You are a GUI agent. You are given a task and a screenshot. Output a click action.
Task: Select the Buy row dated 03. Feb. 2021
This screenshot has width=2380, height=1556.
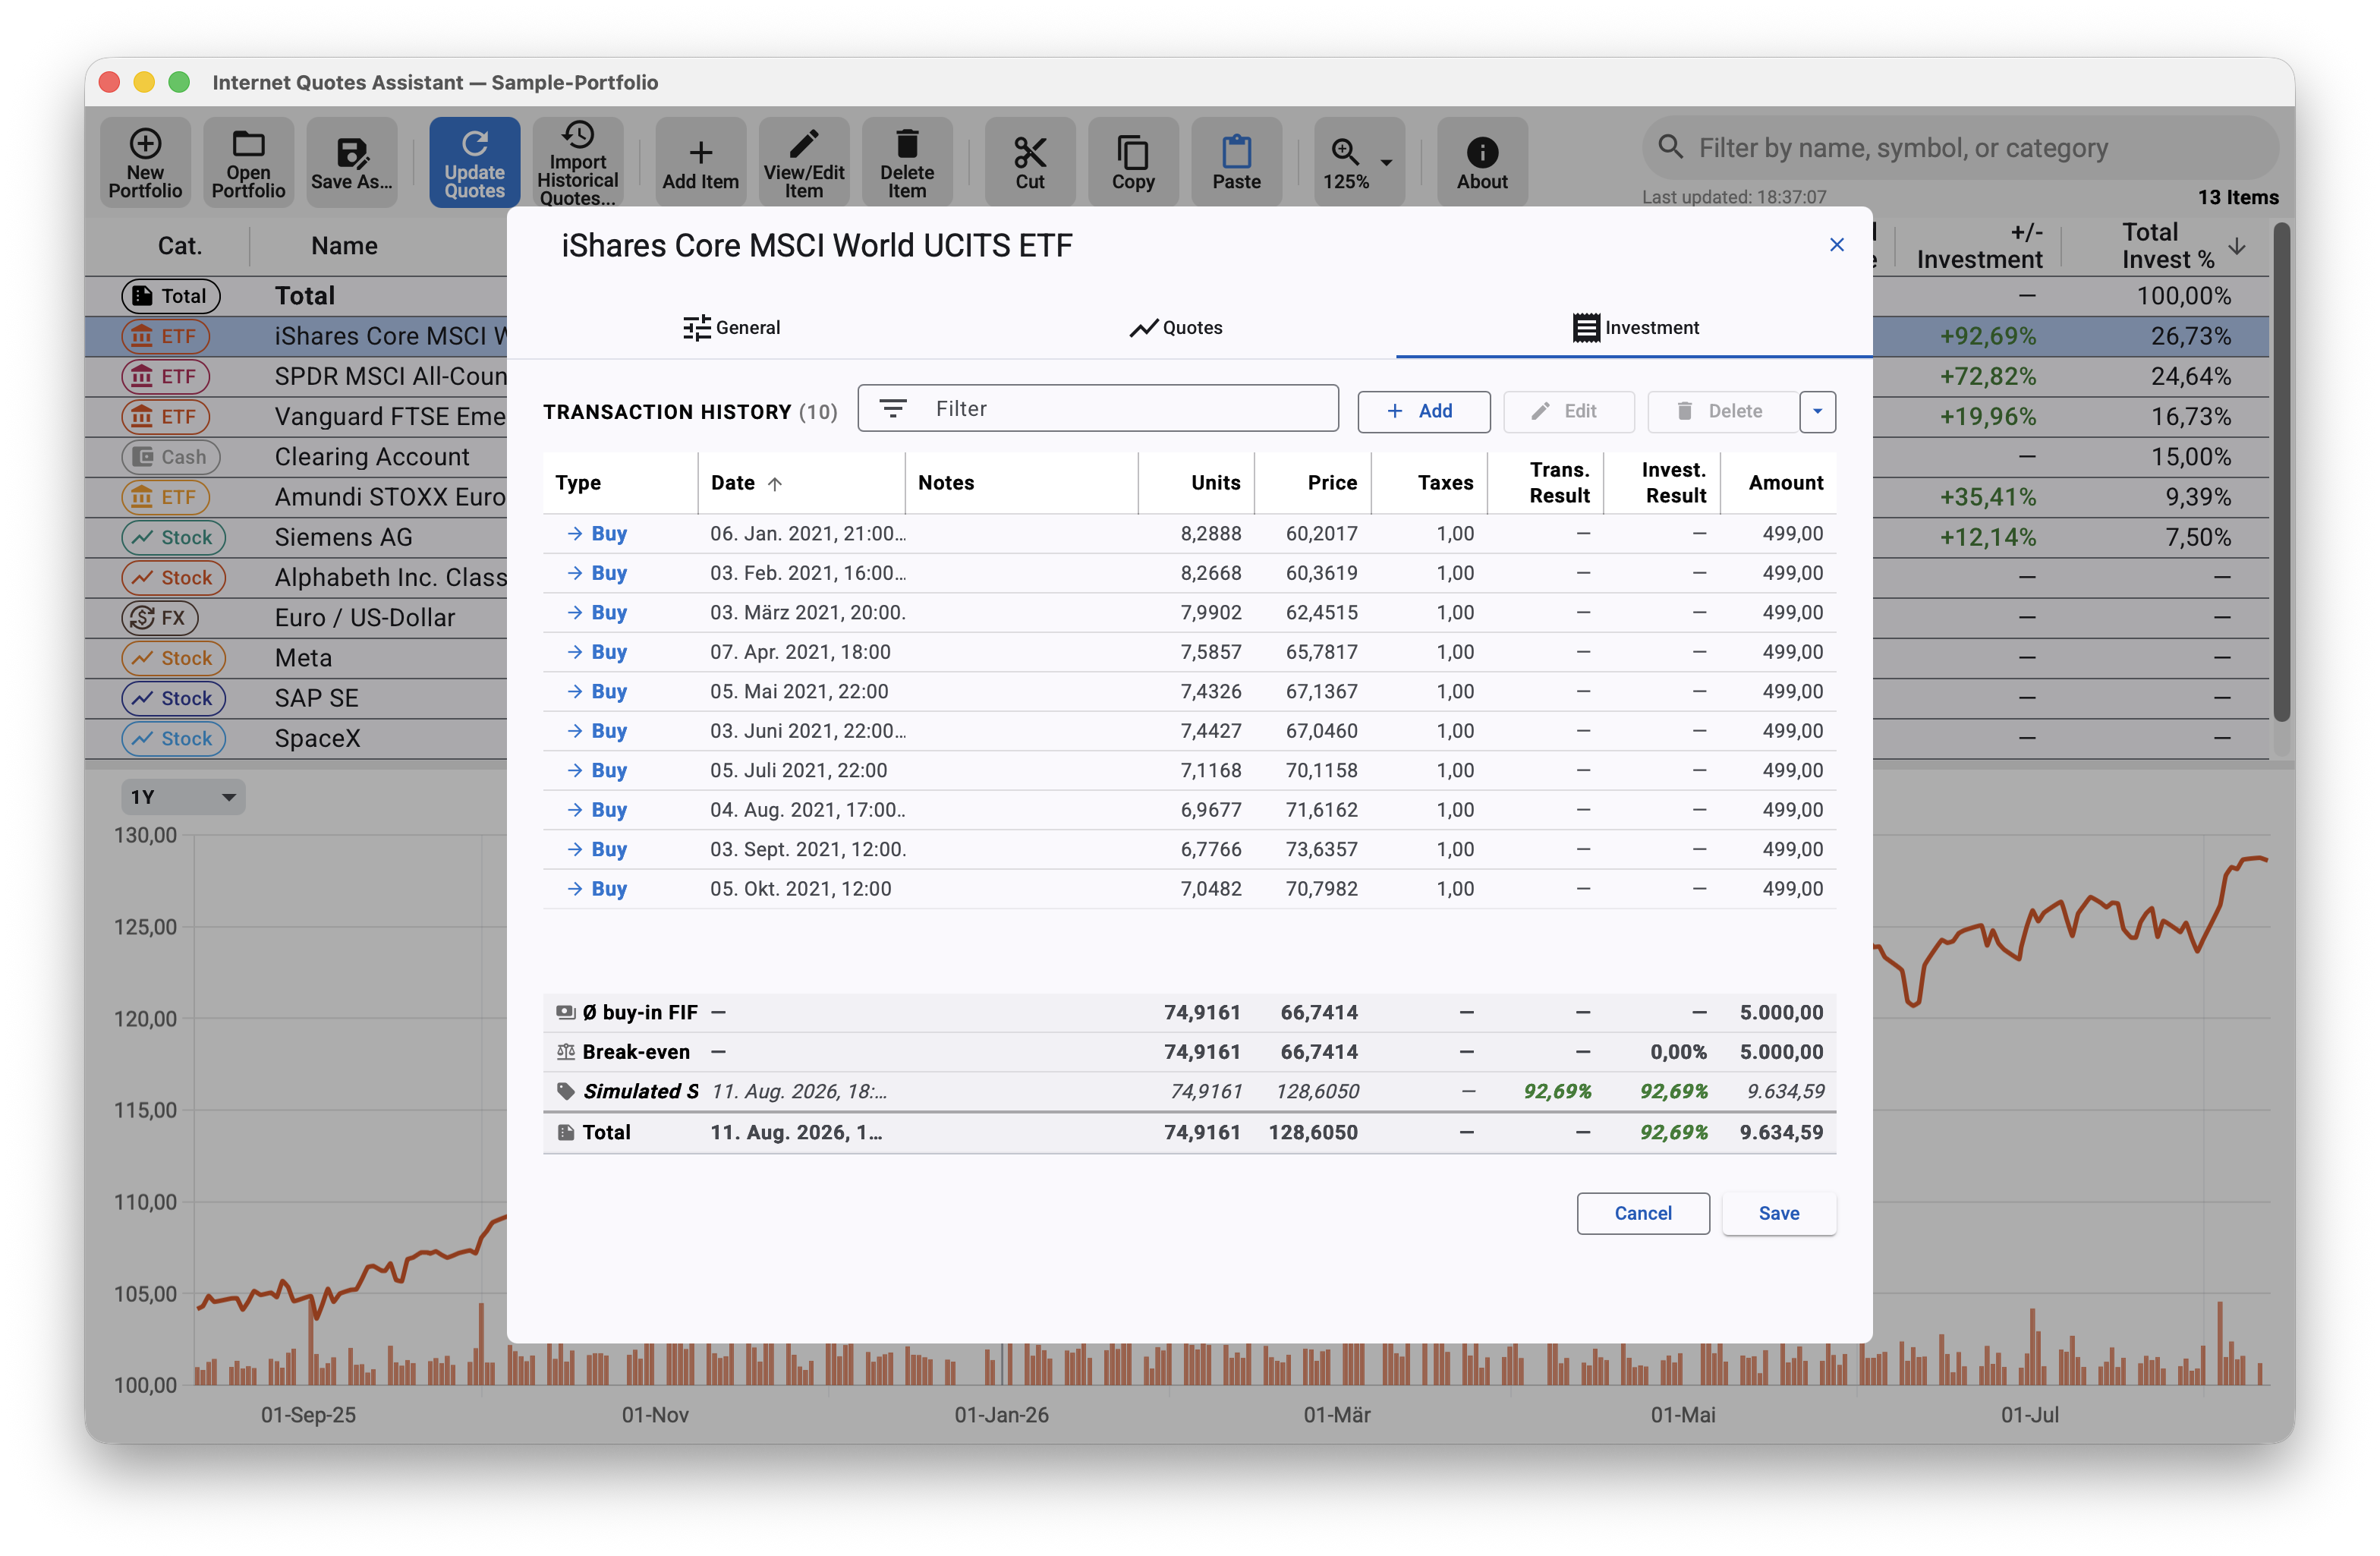1189,573
